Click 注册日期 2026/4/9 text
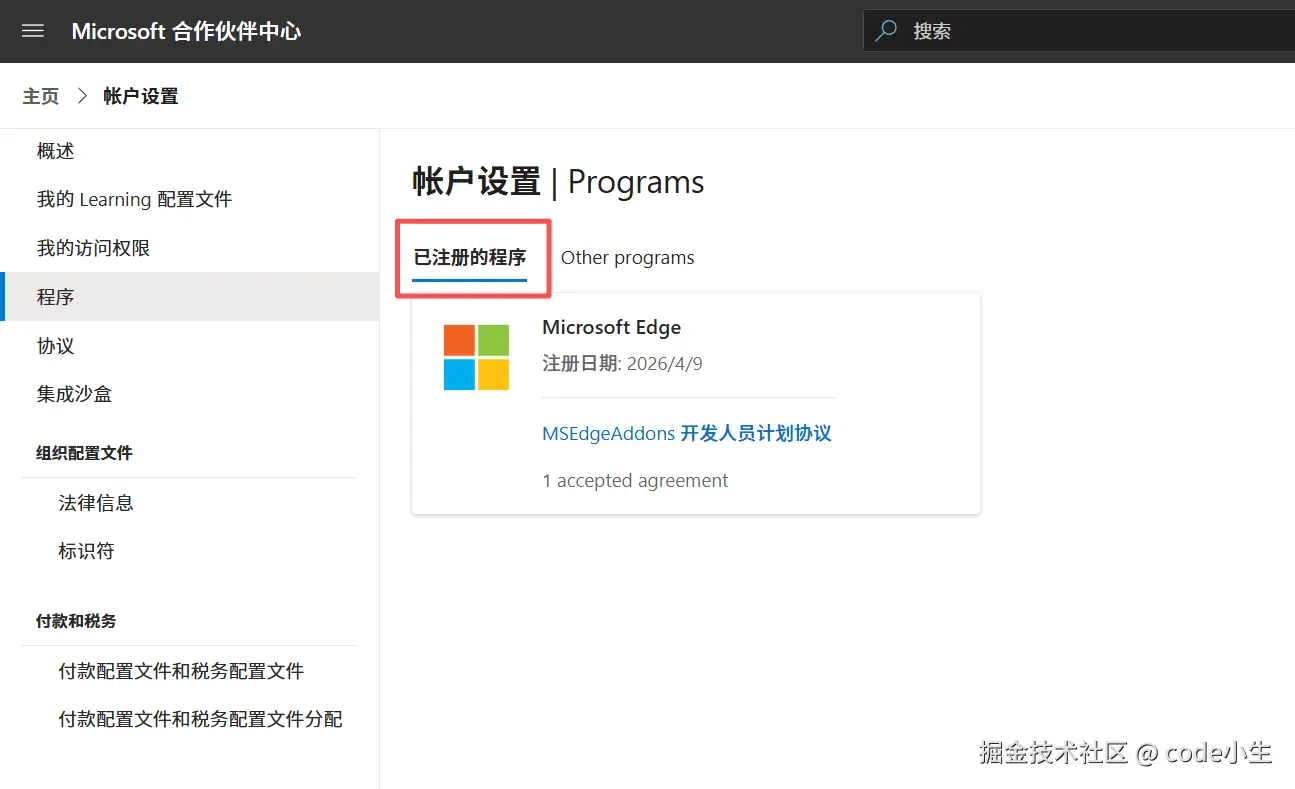The width and height of the screenshot is (1295, 789). tap(622, 363)
